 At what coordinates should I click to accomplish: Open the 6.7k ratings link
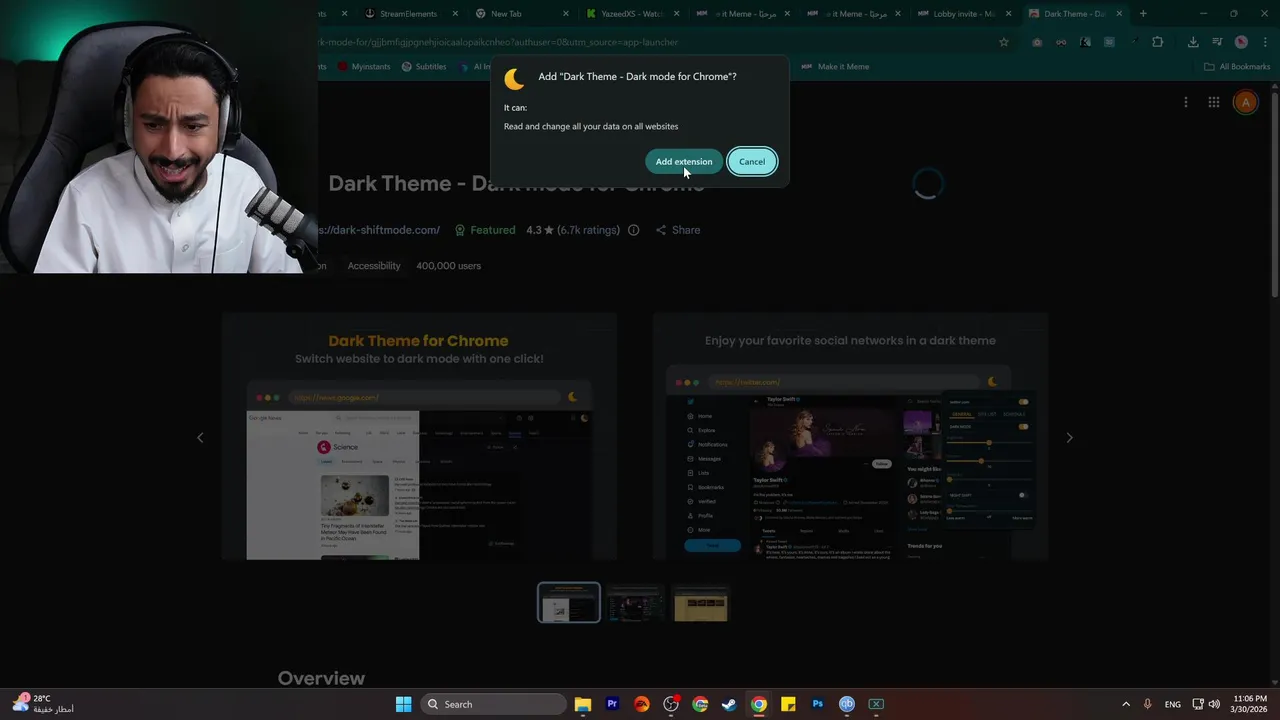589,230
